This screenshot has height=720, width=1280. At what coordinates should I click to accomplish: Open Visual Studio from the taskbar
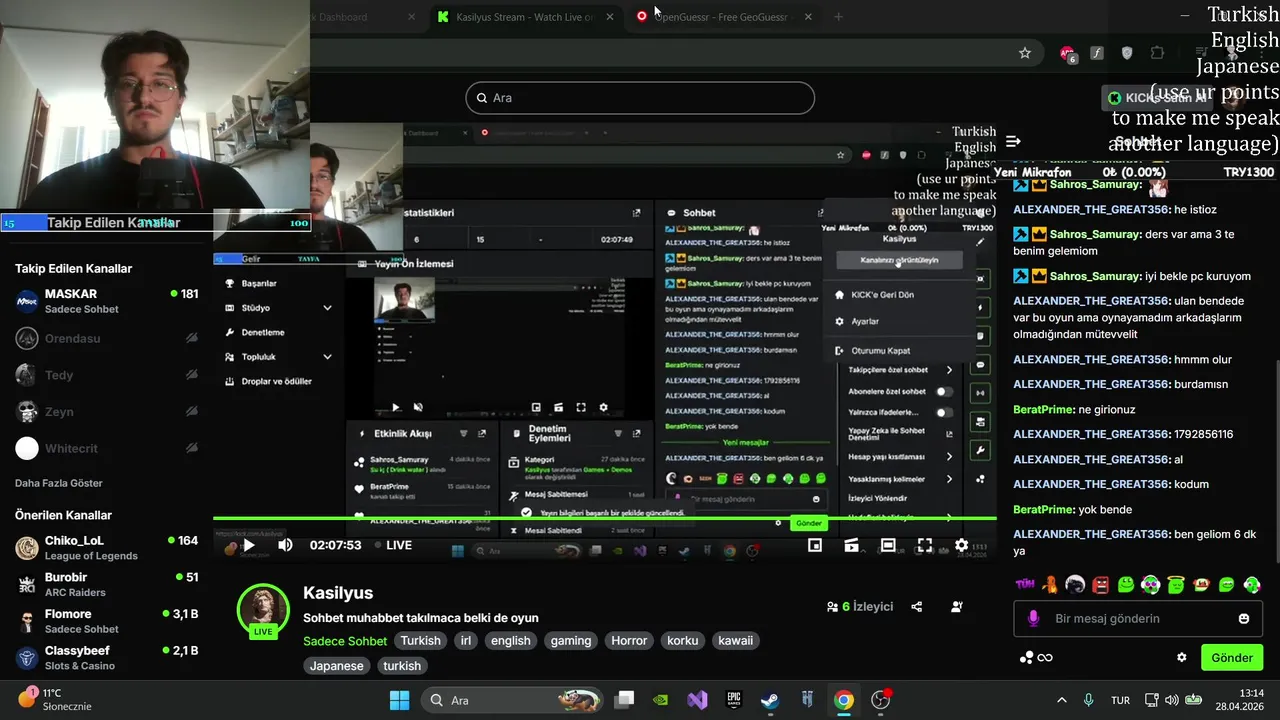click(x=697, y=700)
